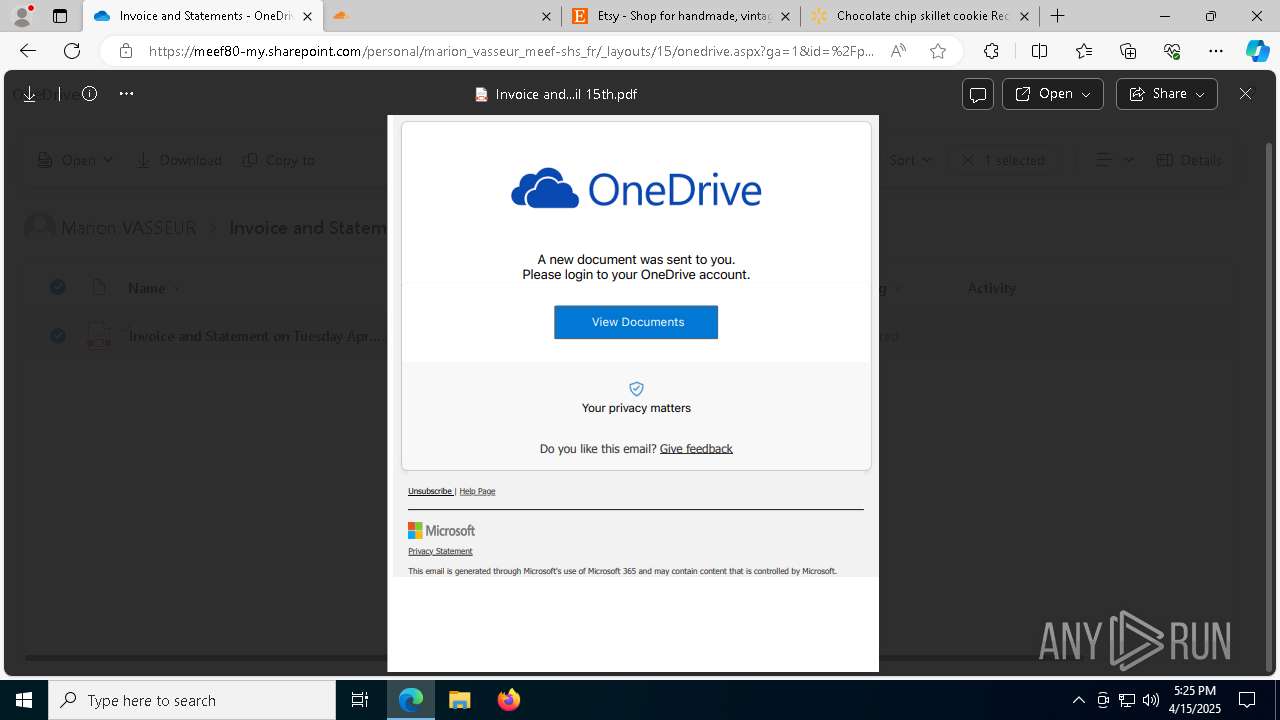This screenshot has width=1280, height=720.
Task: Click the View Documents button
Action: 636,322
